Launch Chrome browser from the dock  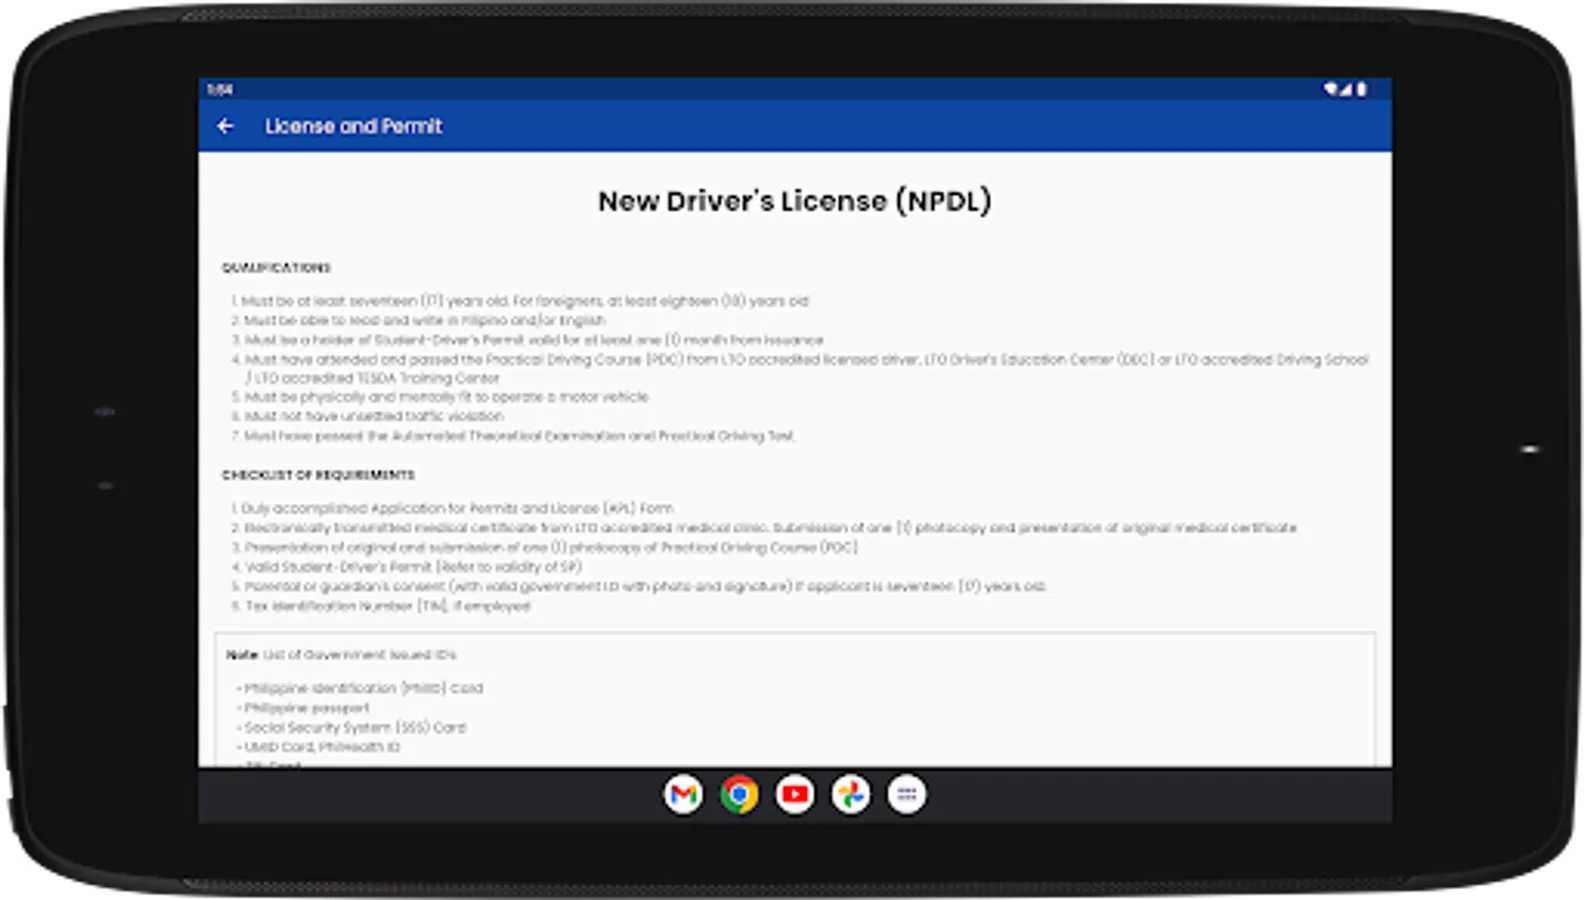[x=739, y=794]
